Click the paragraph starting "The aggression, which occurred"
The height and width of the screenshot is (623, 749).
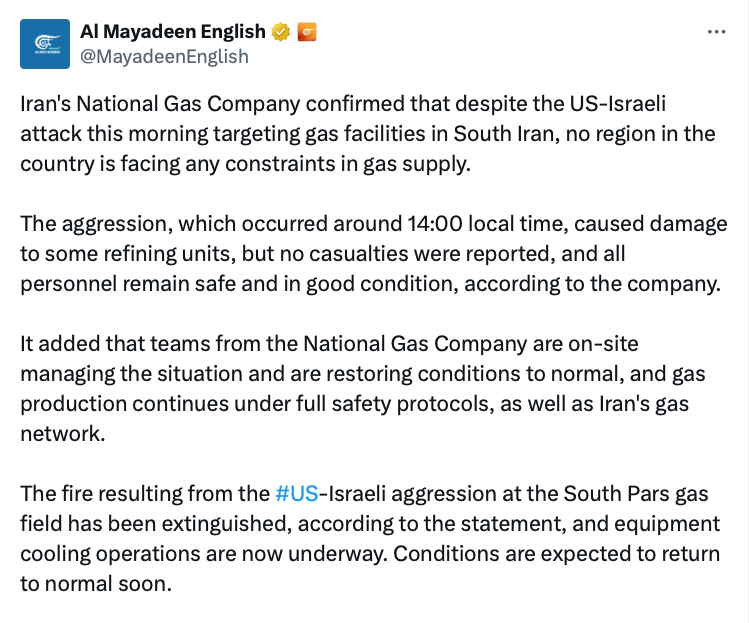click(x=370, y=256)
